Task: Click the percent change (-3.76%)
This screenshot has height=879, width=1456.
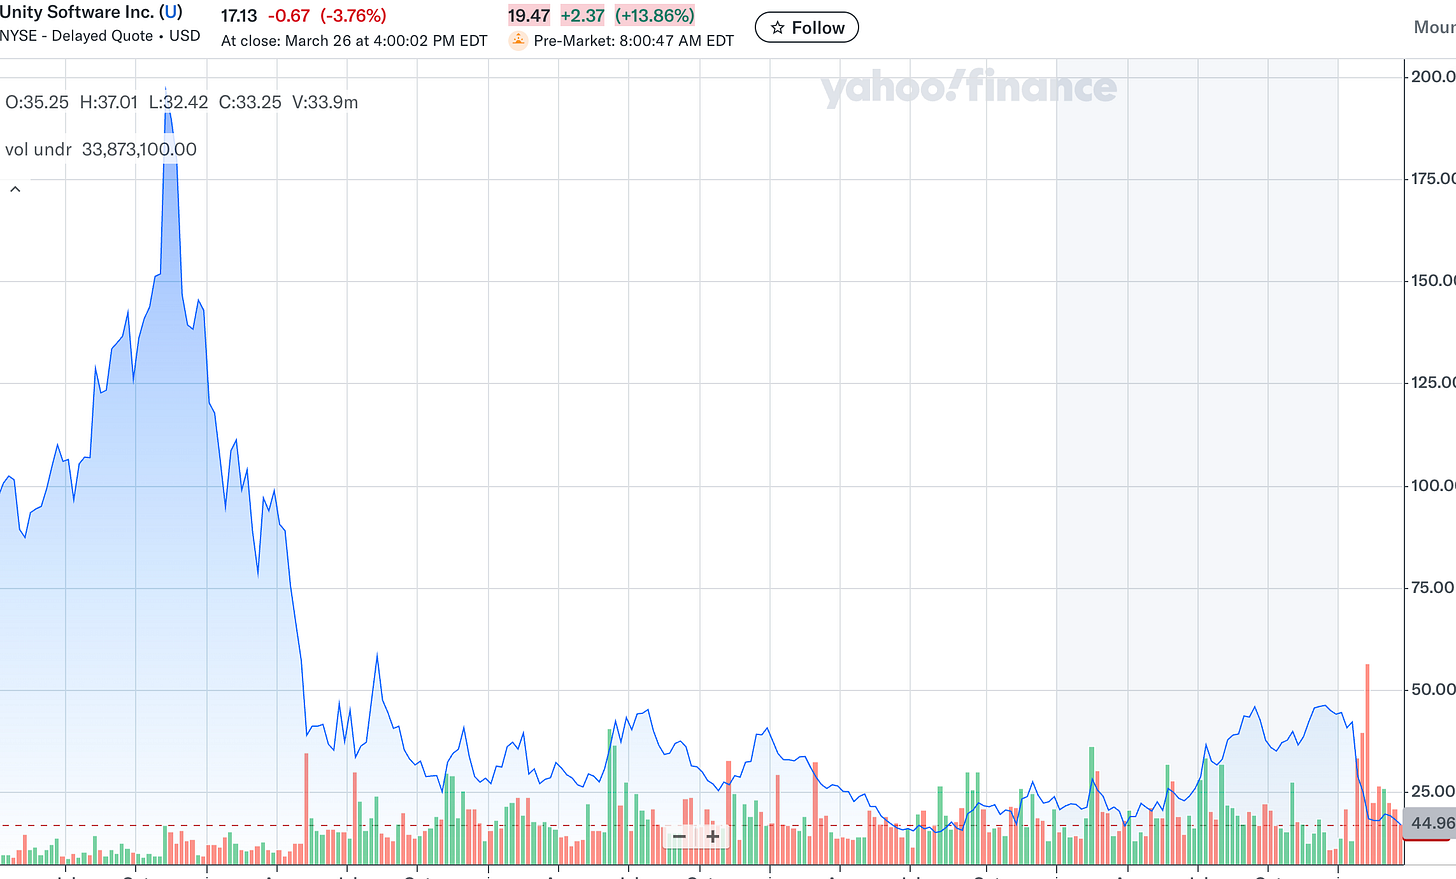Action: click(353, 16)
